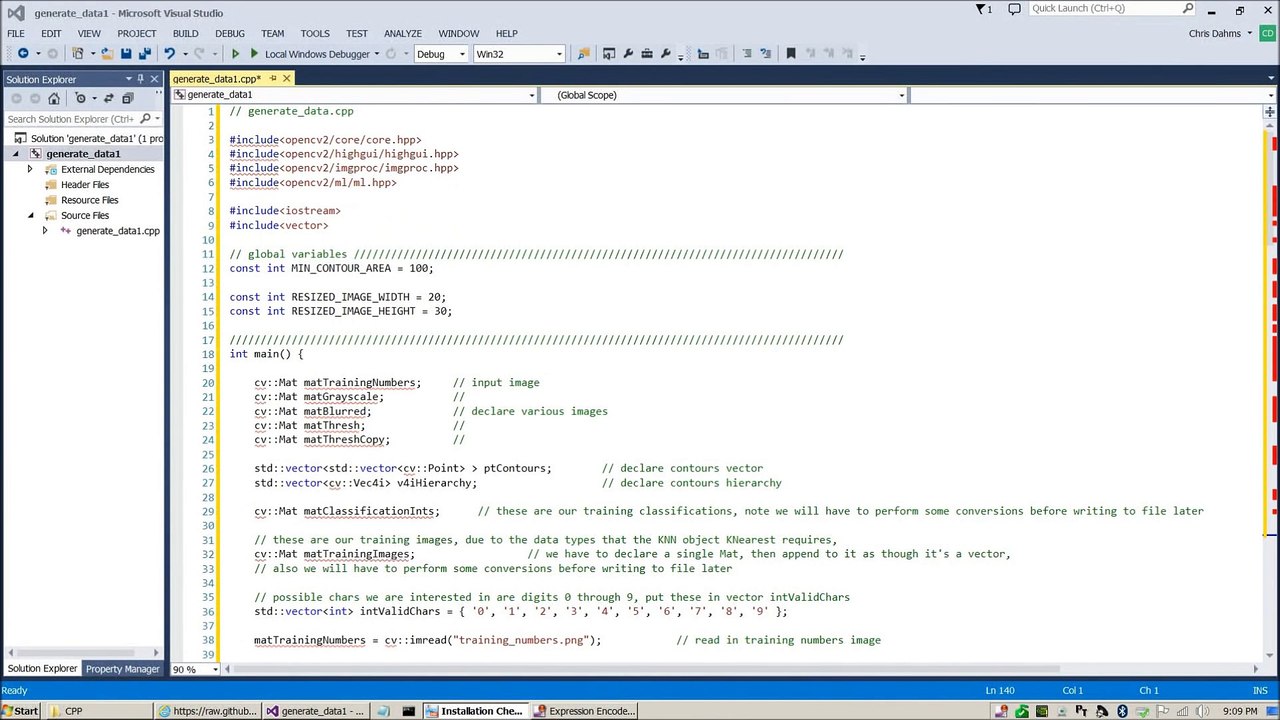Open the FILE menu

tap(16, 33)
